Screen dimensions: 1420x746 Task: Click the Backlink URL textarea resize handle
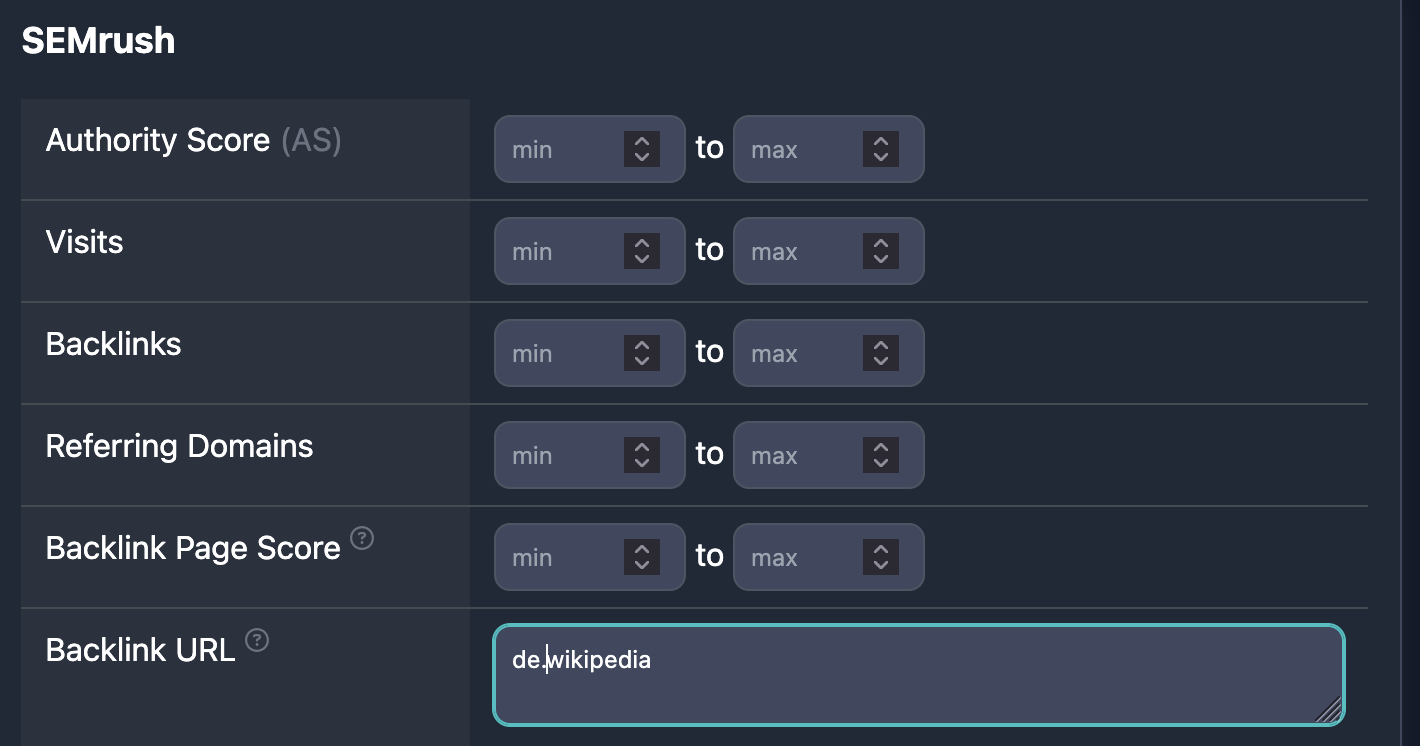pyautogui.click(x=1329, y=709)
